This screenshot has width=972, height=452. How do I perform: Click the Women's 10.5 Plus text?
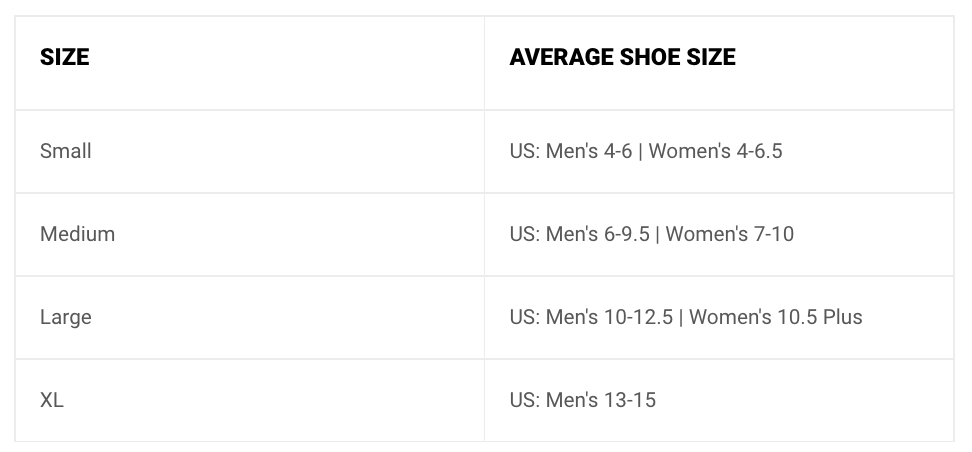(x=775, y=317)
